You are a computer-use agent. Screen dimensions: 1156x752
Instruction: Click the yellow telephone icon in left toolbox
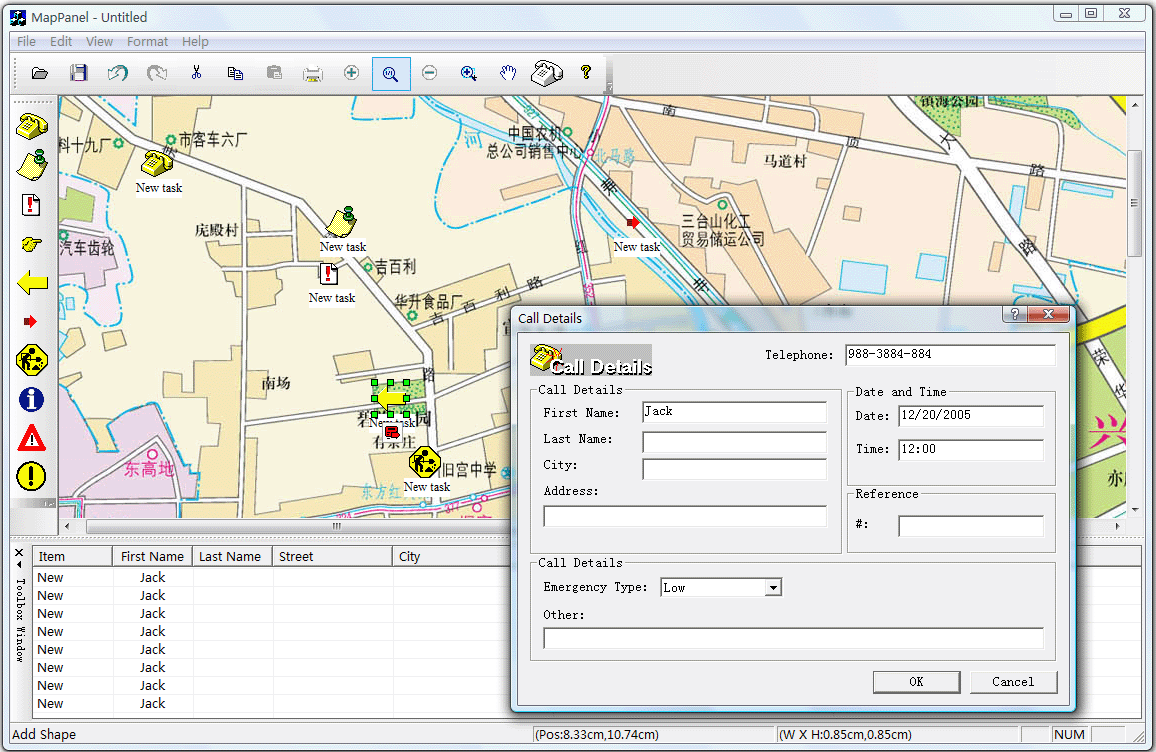(32, 126)
